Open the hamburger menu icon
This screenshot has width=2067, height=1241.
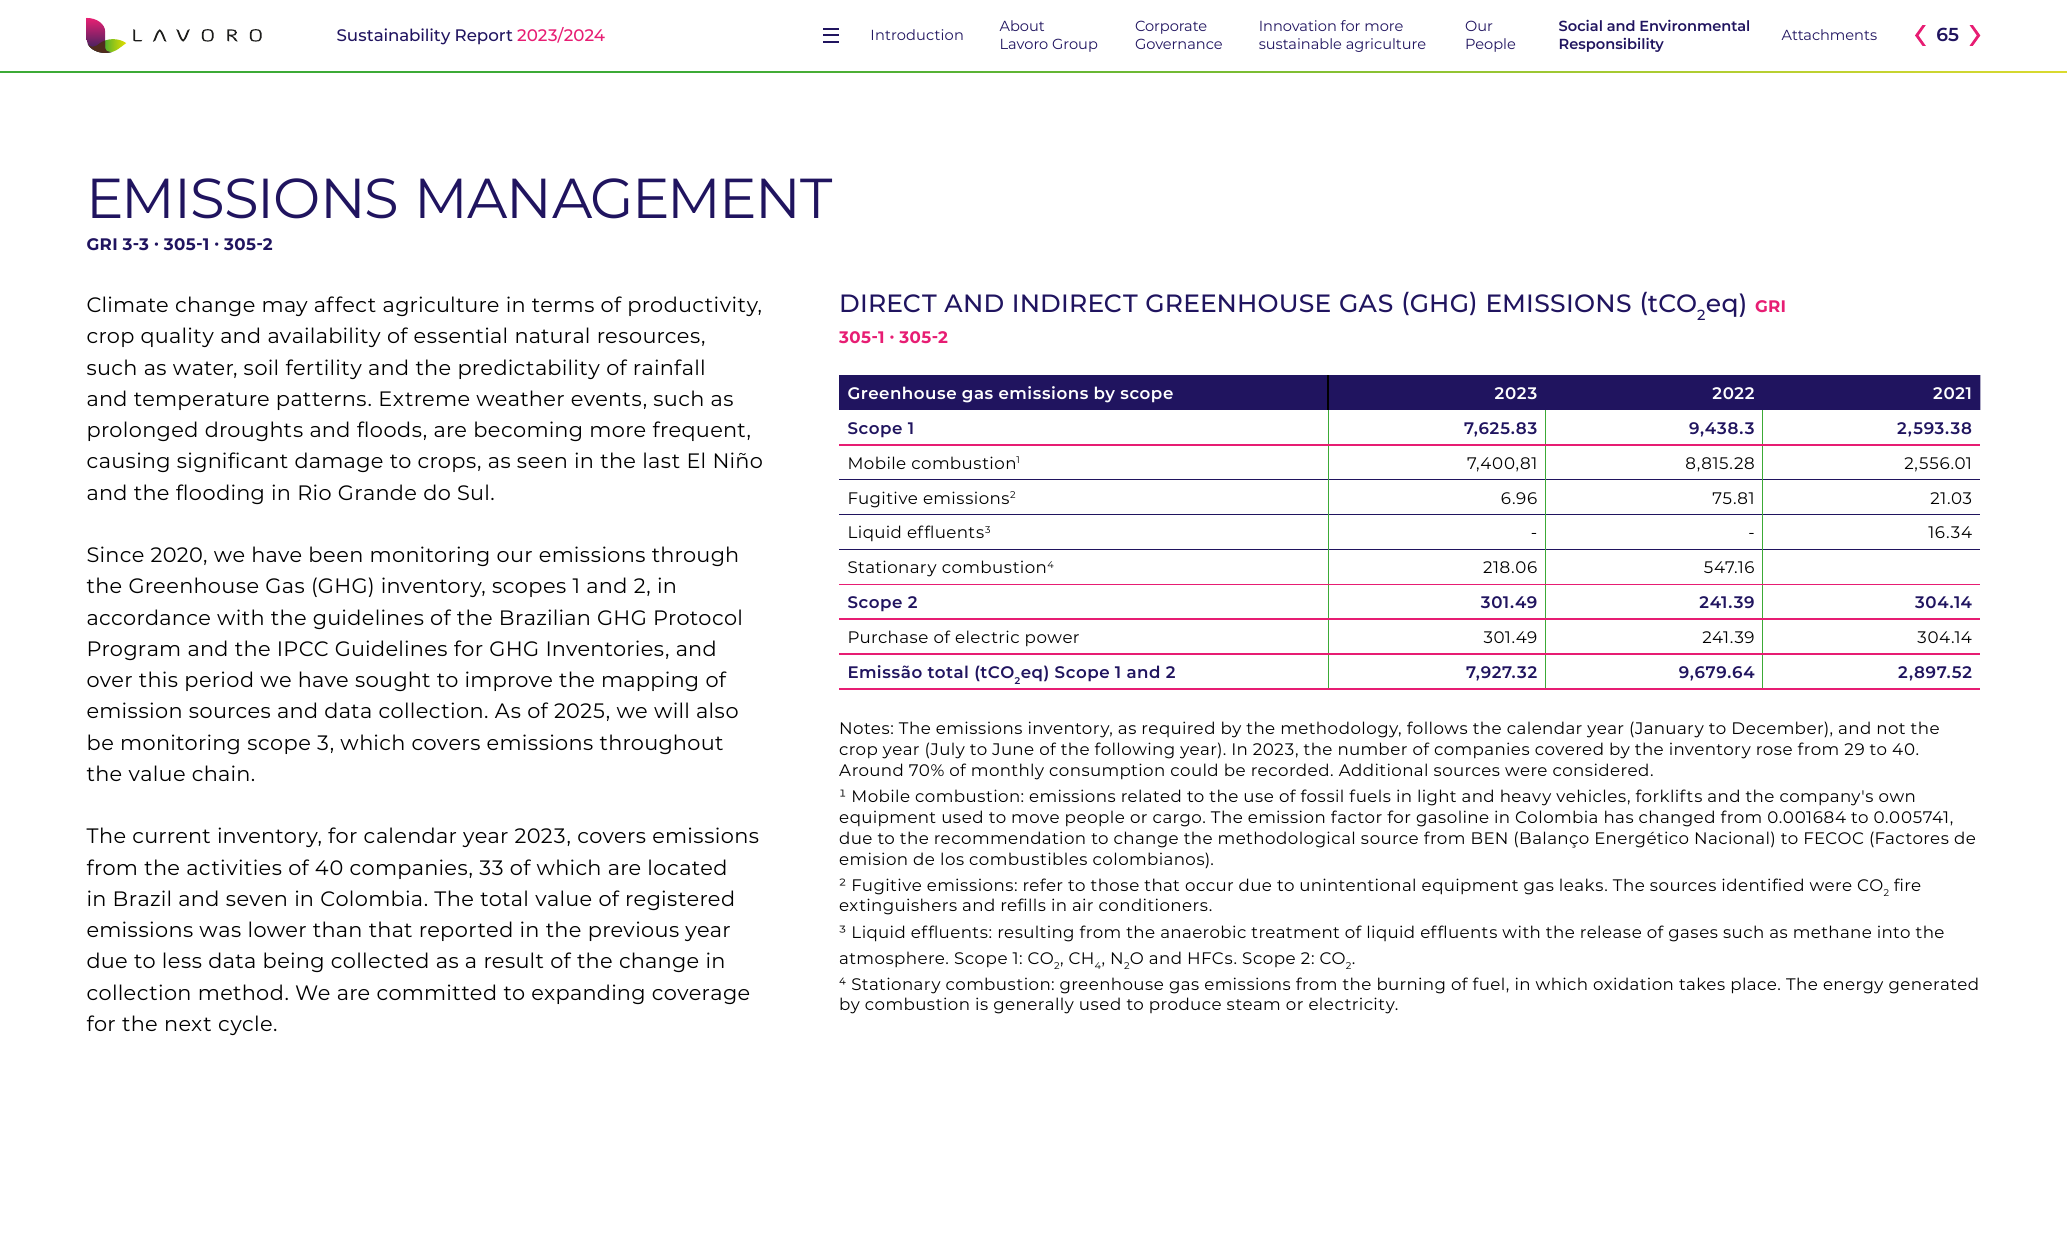830,36
